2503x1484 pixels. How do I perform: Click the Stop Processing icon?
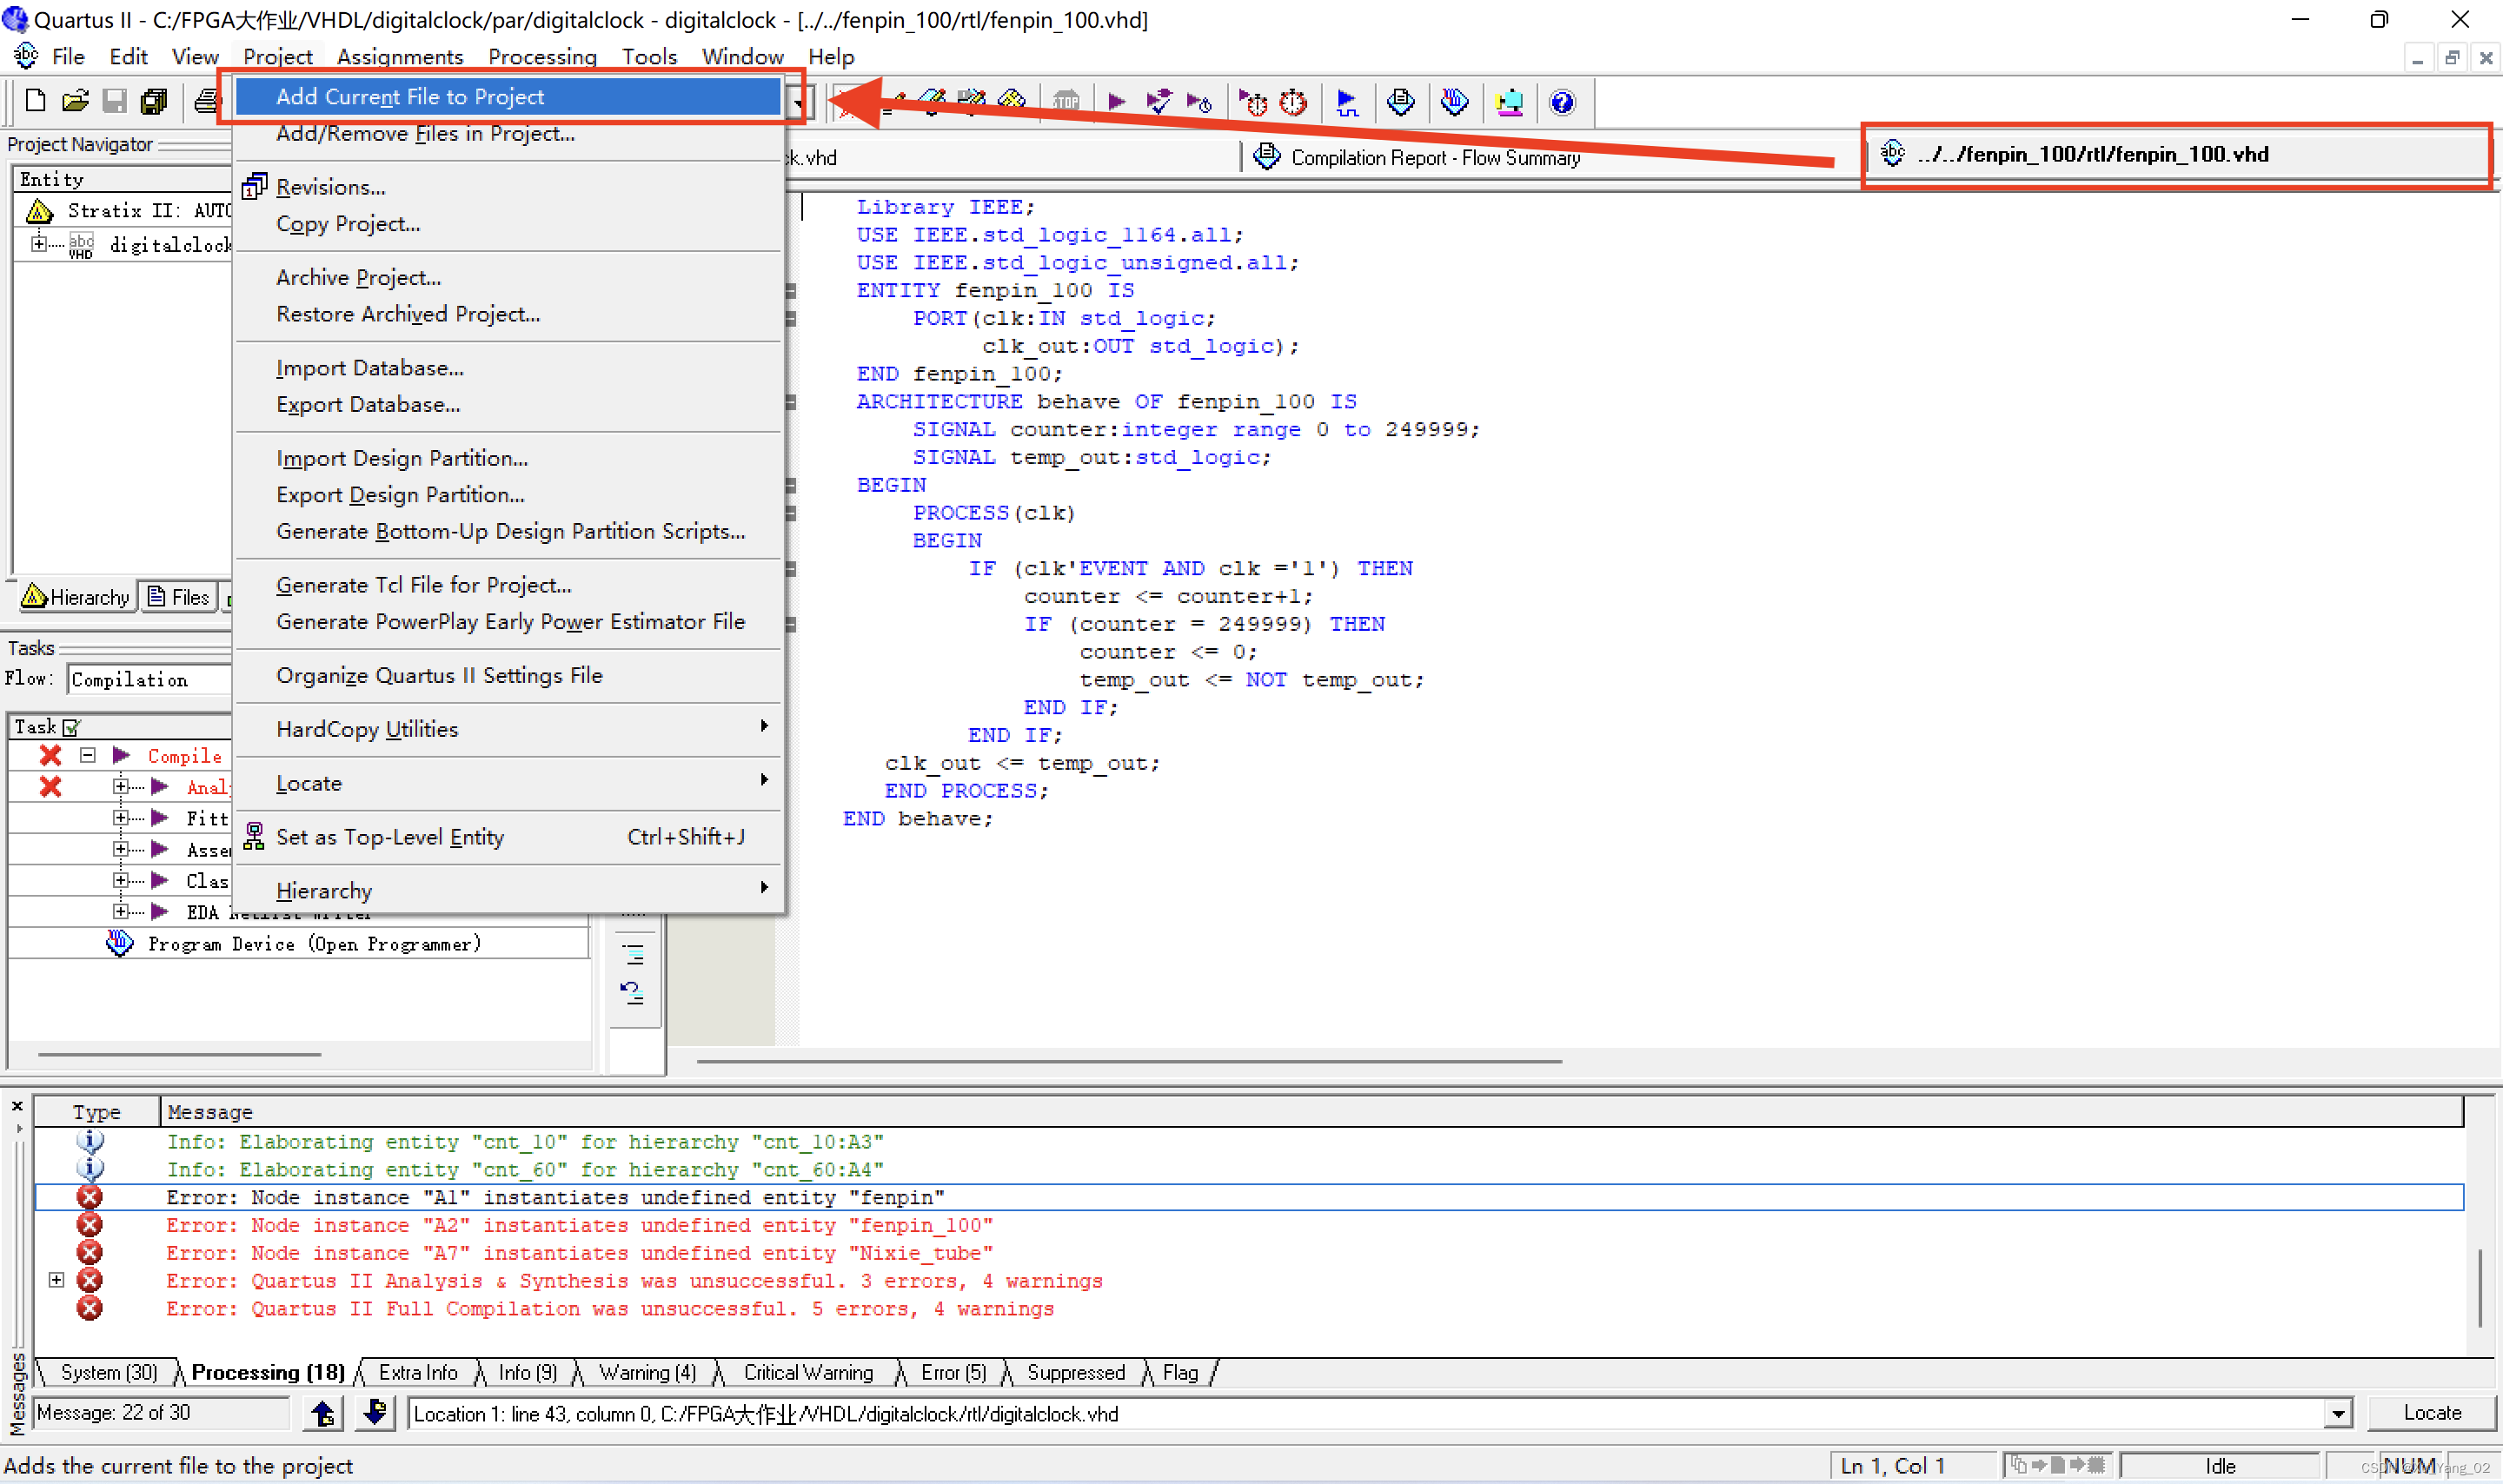point(1066,102)
